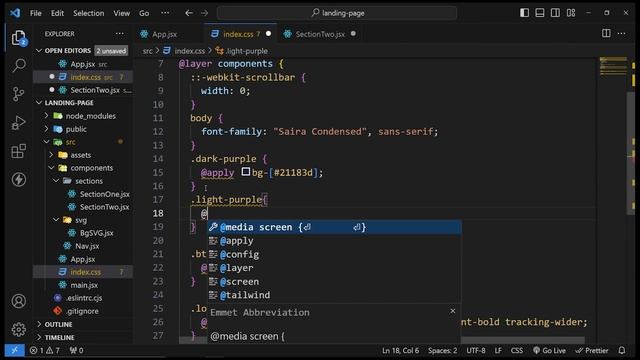Viewport: 640px width, 360px height.
Task: Collapse the src folder
Action: pos(83,142)
